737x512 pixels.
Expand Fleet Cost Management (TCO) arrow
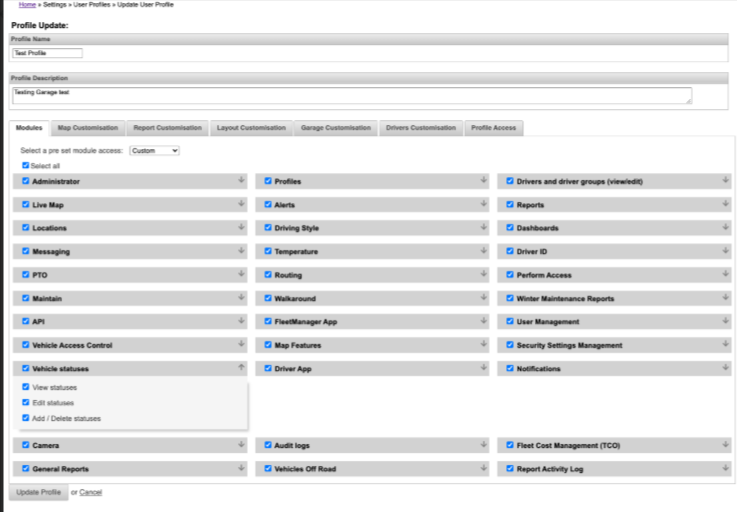tap(725, 444)
